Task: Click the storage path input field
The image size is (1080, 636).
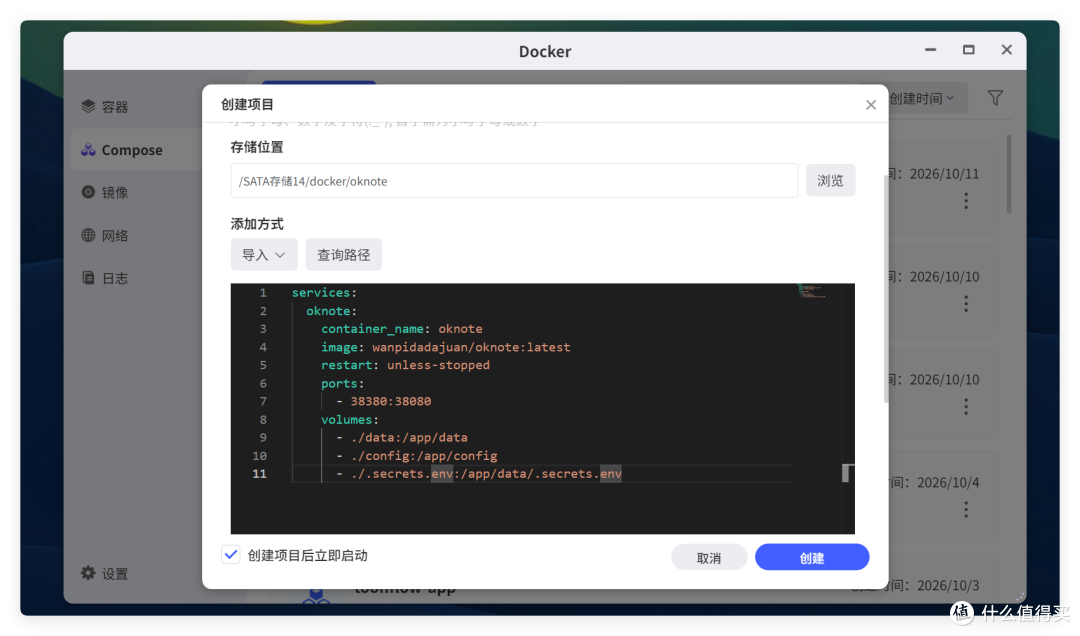Action: tap(514, 181)
